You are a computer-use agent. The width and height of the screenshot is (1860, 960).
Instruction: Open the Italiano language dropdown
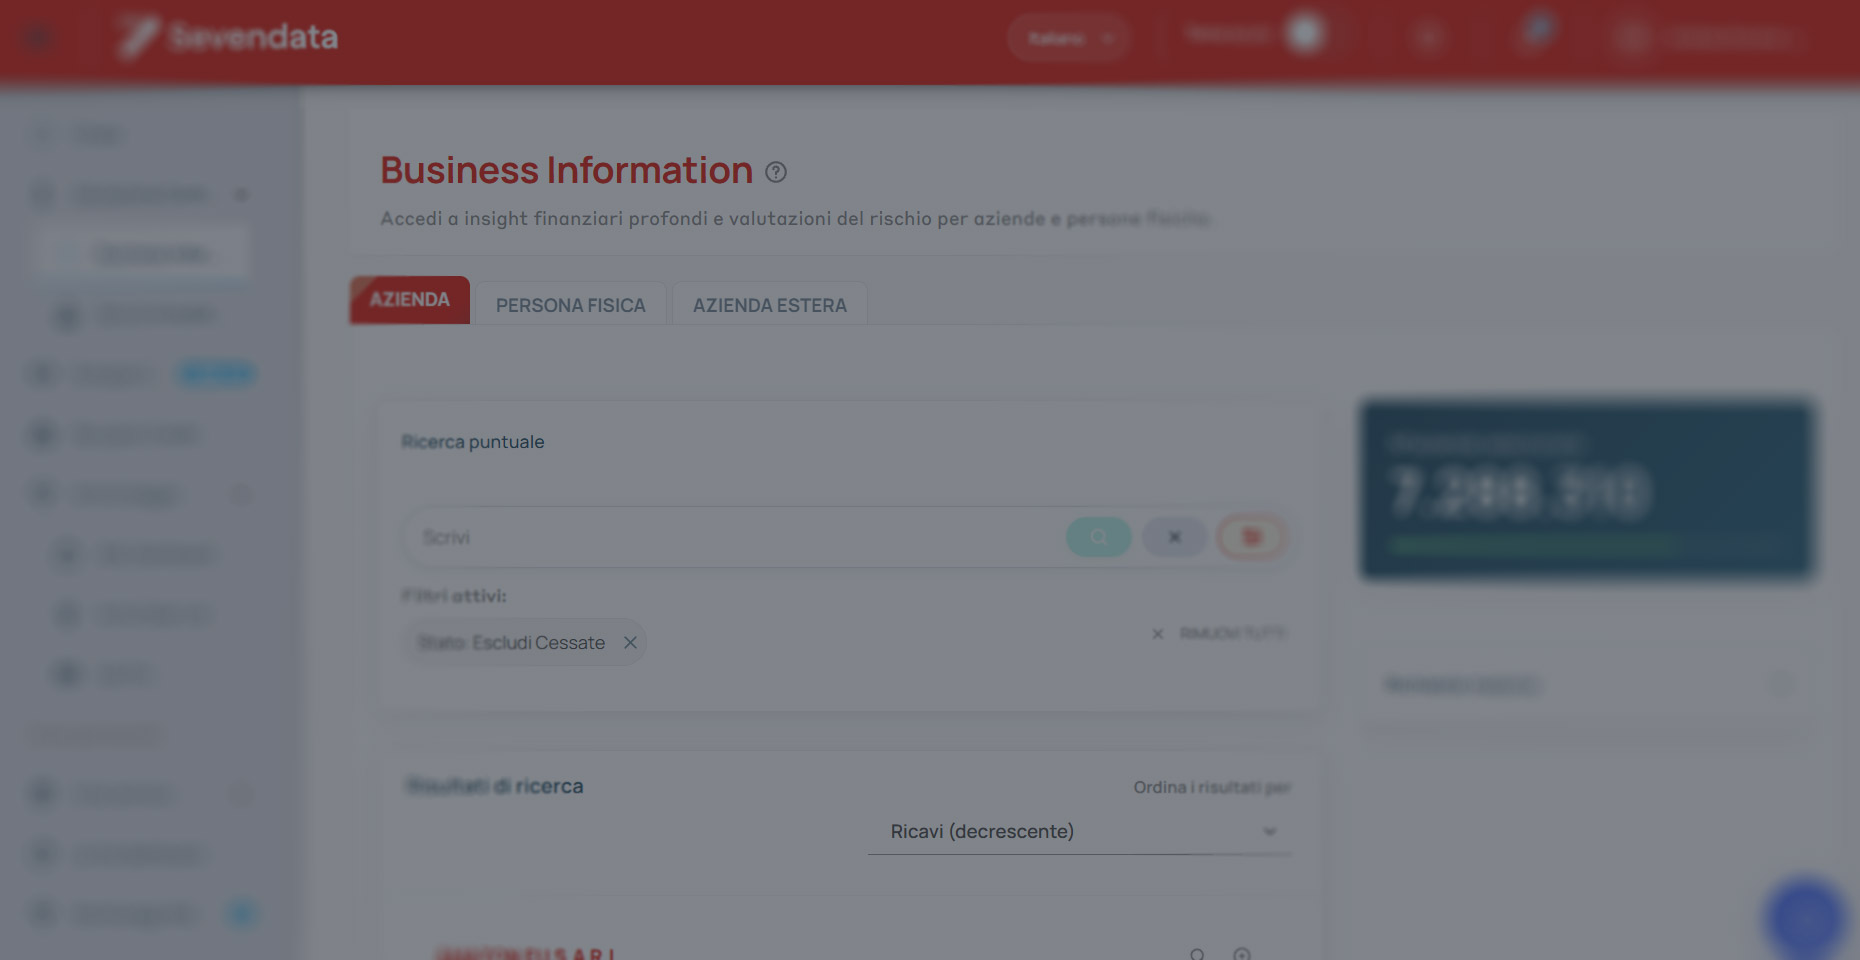coord(1068,38)
